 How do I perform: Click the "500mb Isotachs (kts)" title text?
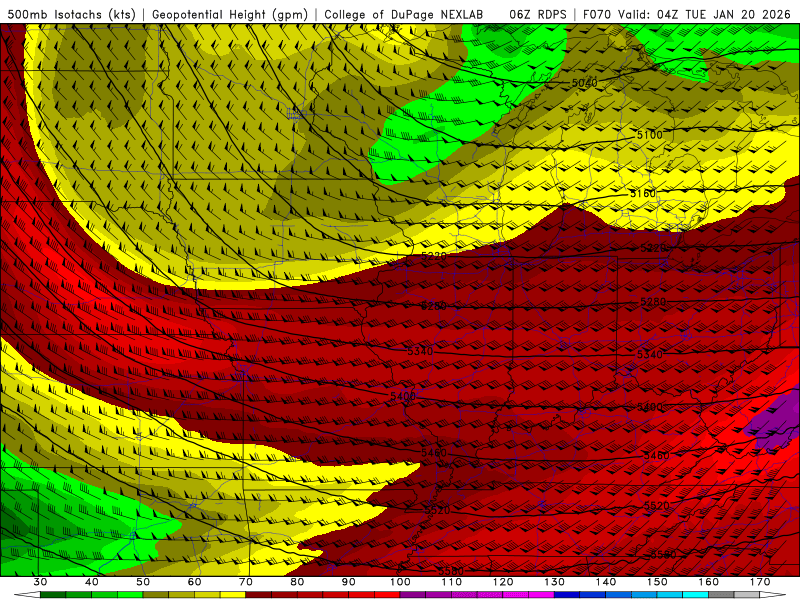pyautogui.click(x=71, y=14)
